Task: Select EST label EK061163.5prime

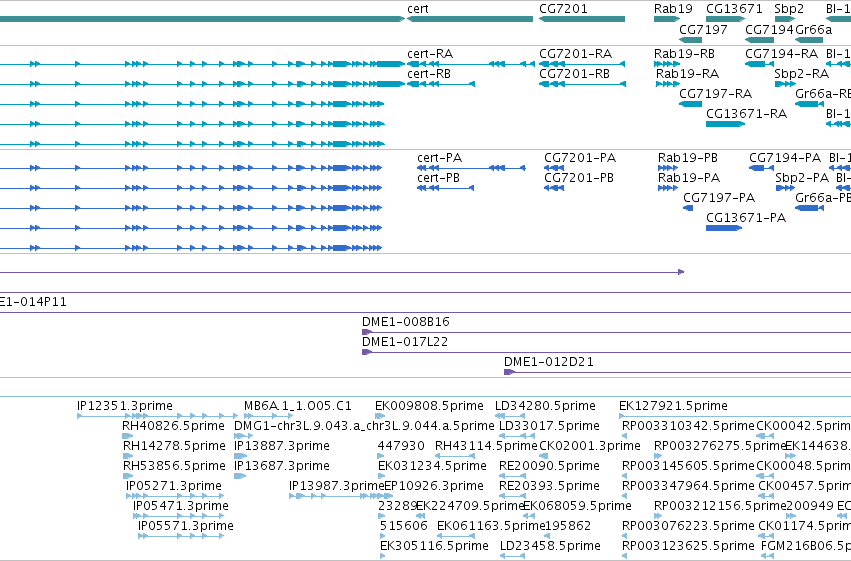Action: pyautogui.click(x=491, y=526)
